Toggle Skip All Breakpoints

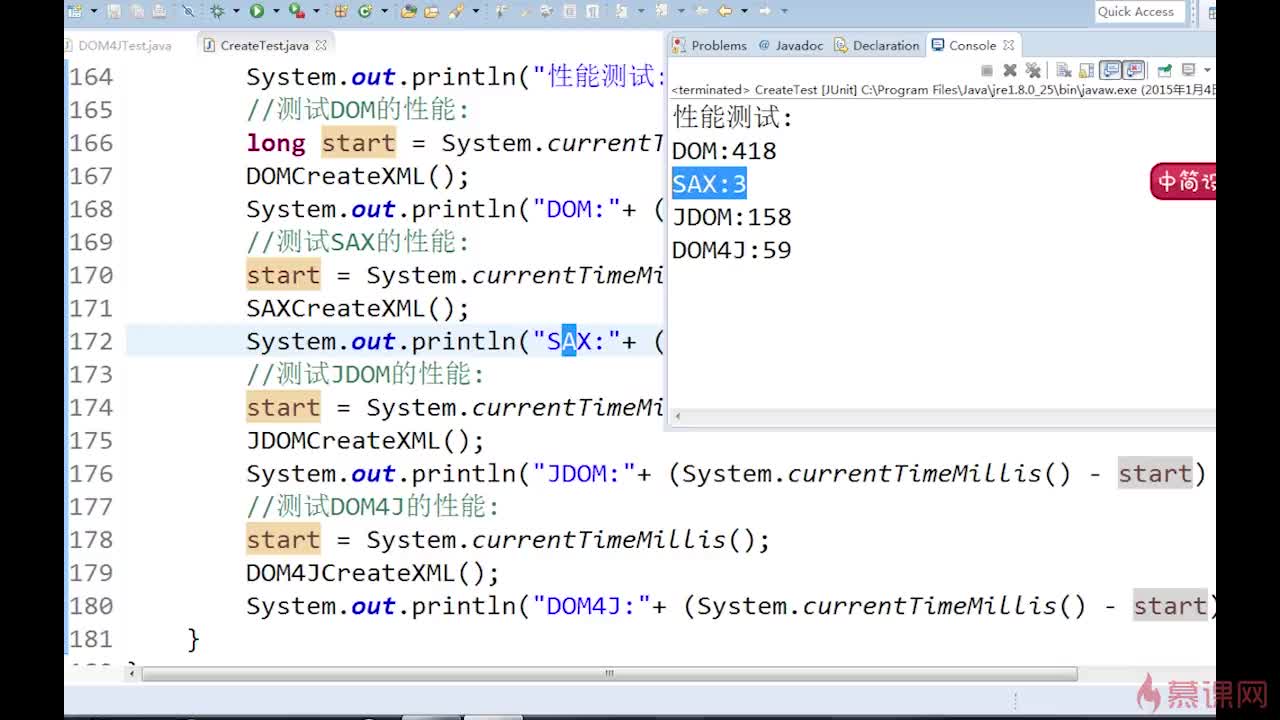click(x=188, y=12)
